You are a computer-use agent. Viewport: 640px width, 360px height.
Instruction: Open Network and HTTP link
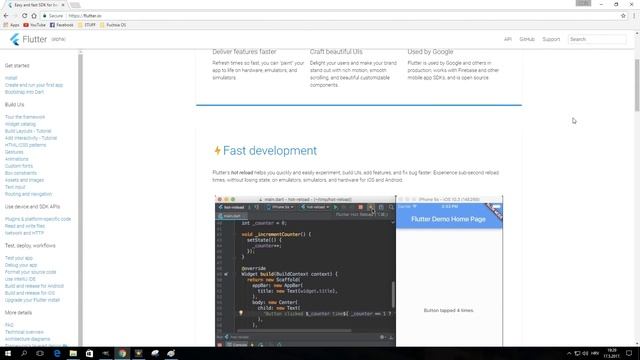[24, 233]
